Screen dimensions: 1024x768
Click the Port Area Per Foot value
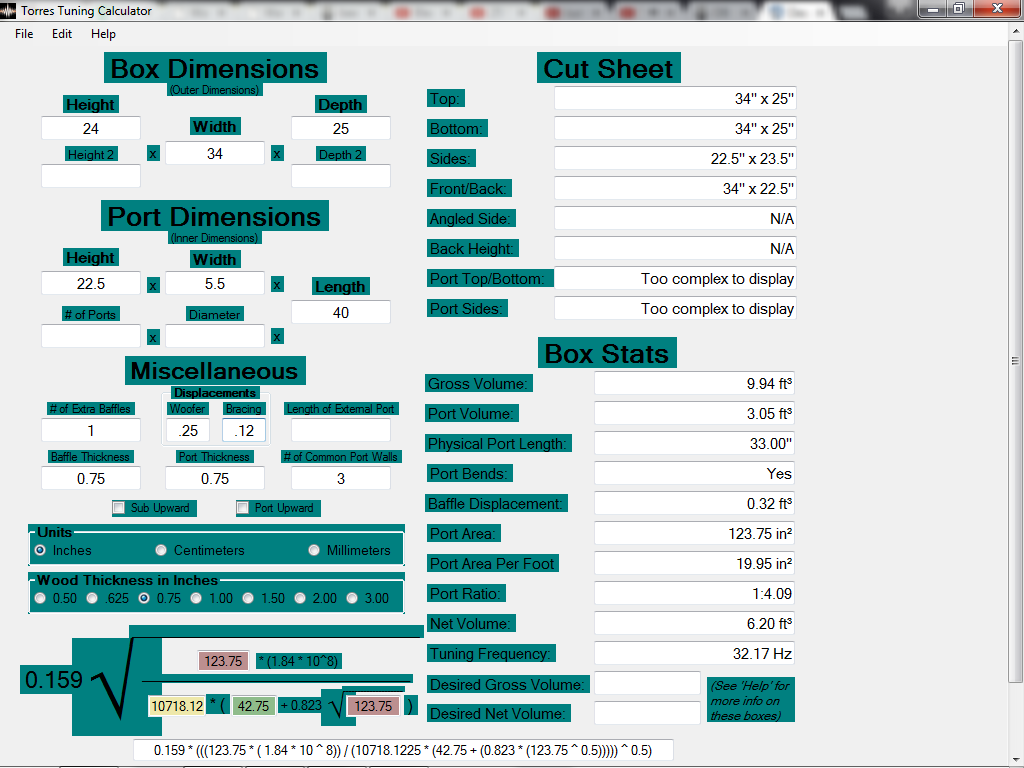(695, 563)
